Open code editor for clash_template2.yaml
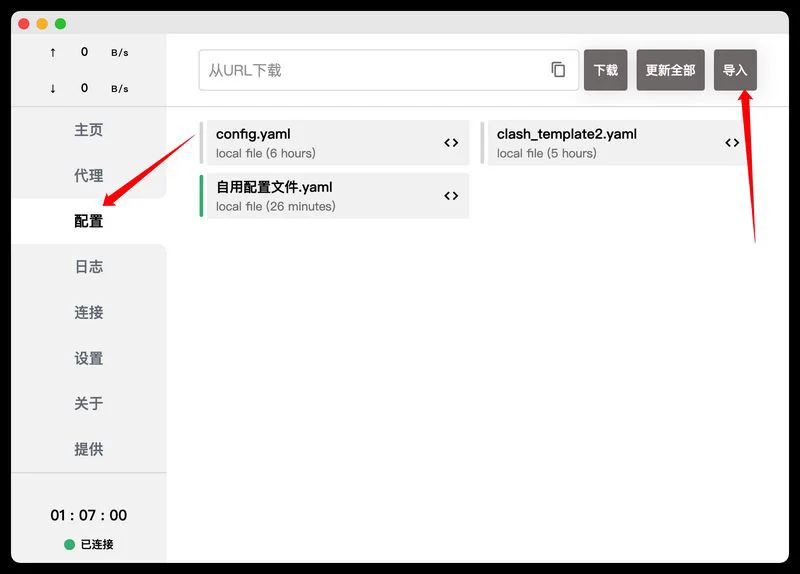Viewport: 800px width, 574px height. tap(732, 143)
